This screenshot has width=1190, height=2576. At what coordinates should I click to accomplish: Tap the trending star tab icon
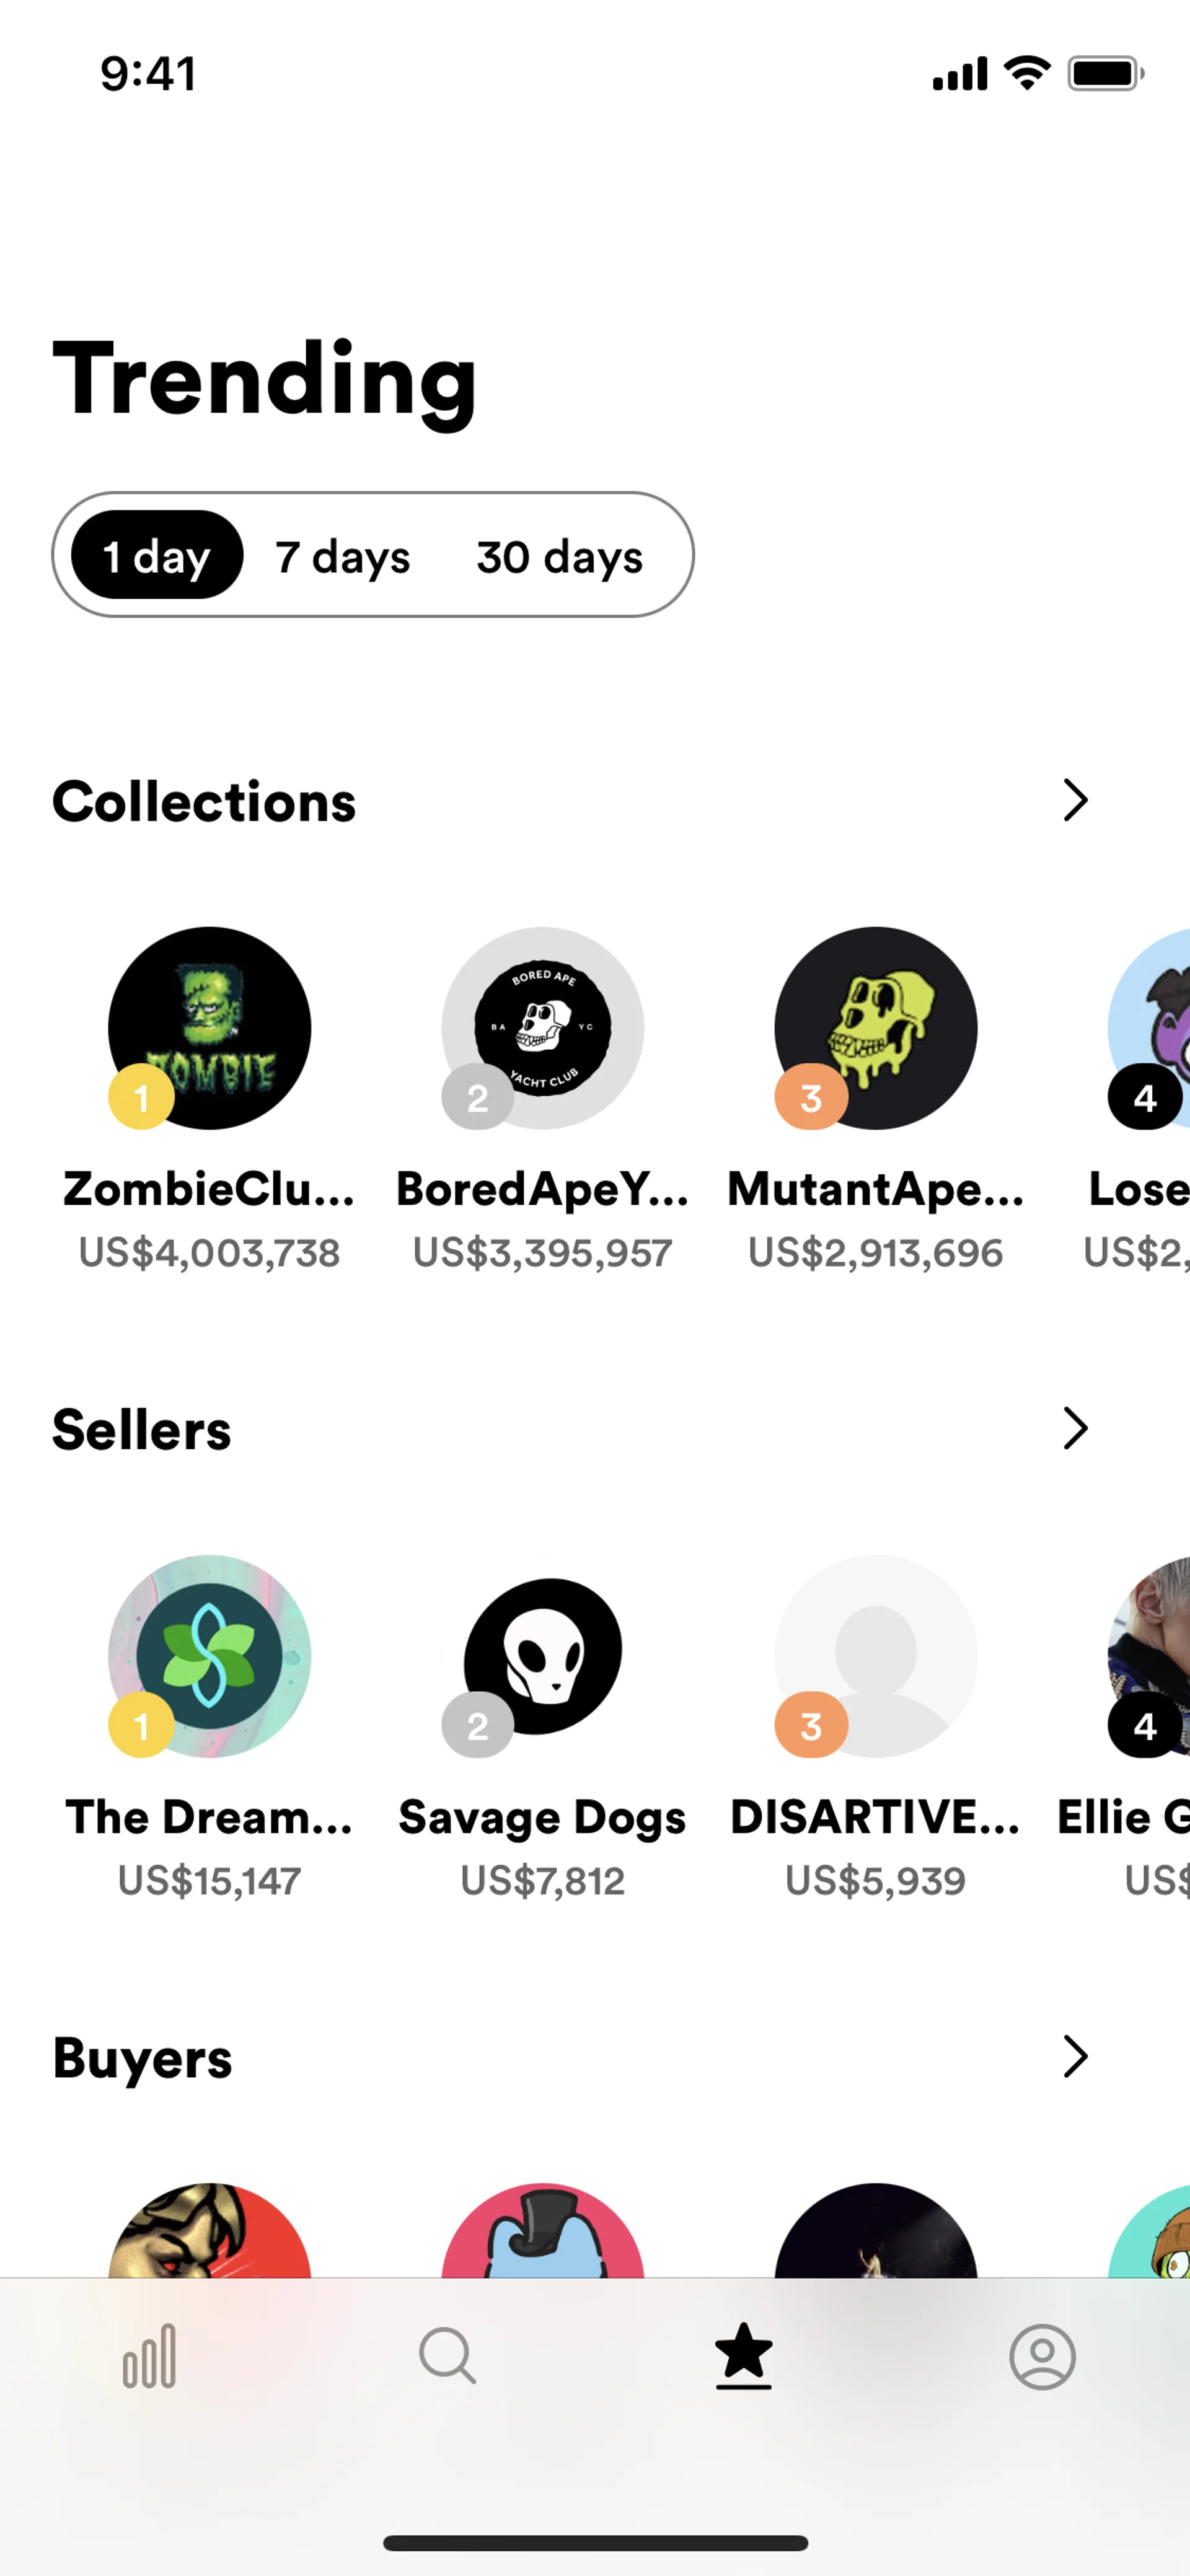(743, 2356)
